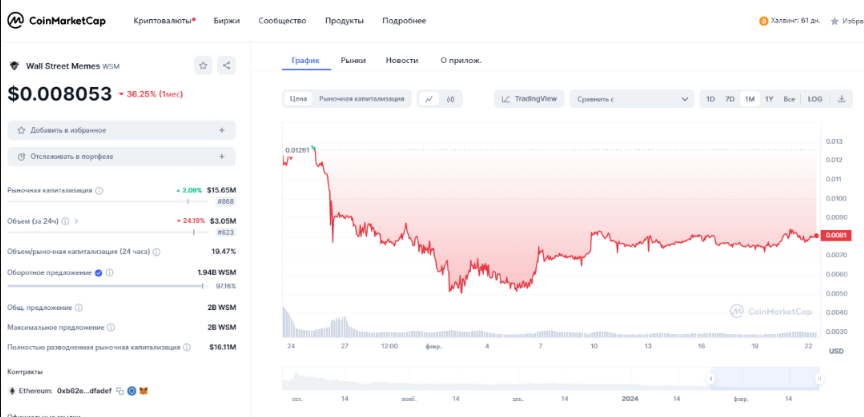Switch to line chart icon
864x417 pixels.
tap(429, 99)
